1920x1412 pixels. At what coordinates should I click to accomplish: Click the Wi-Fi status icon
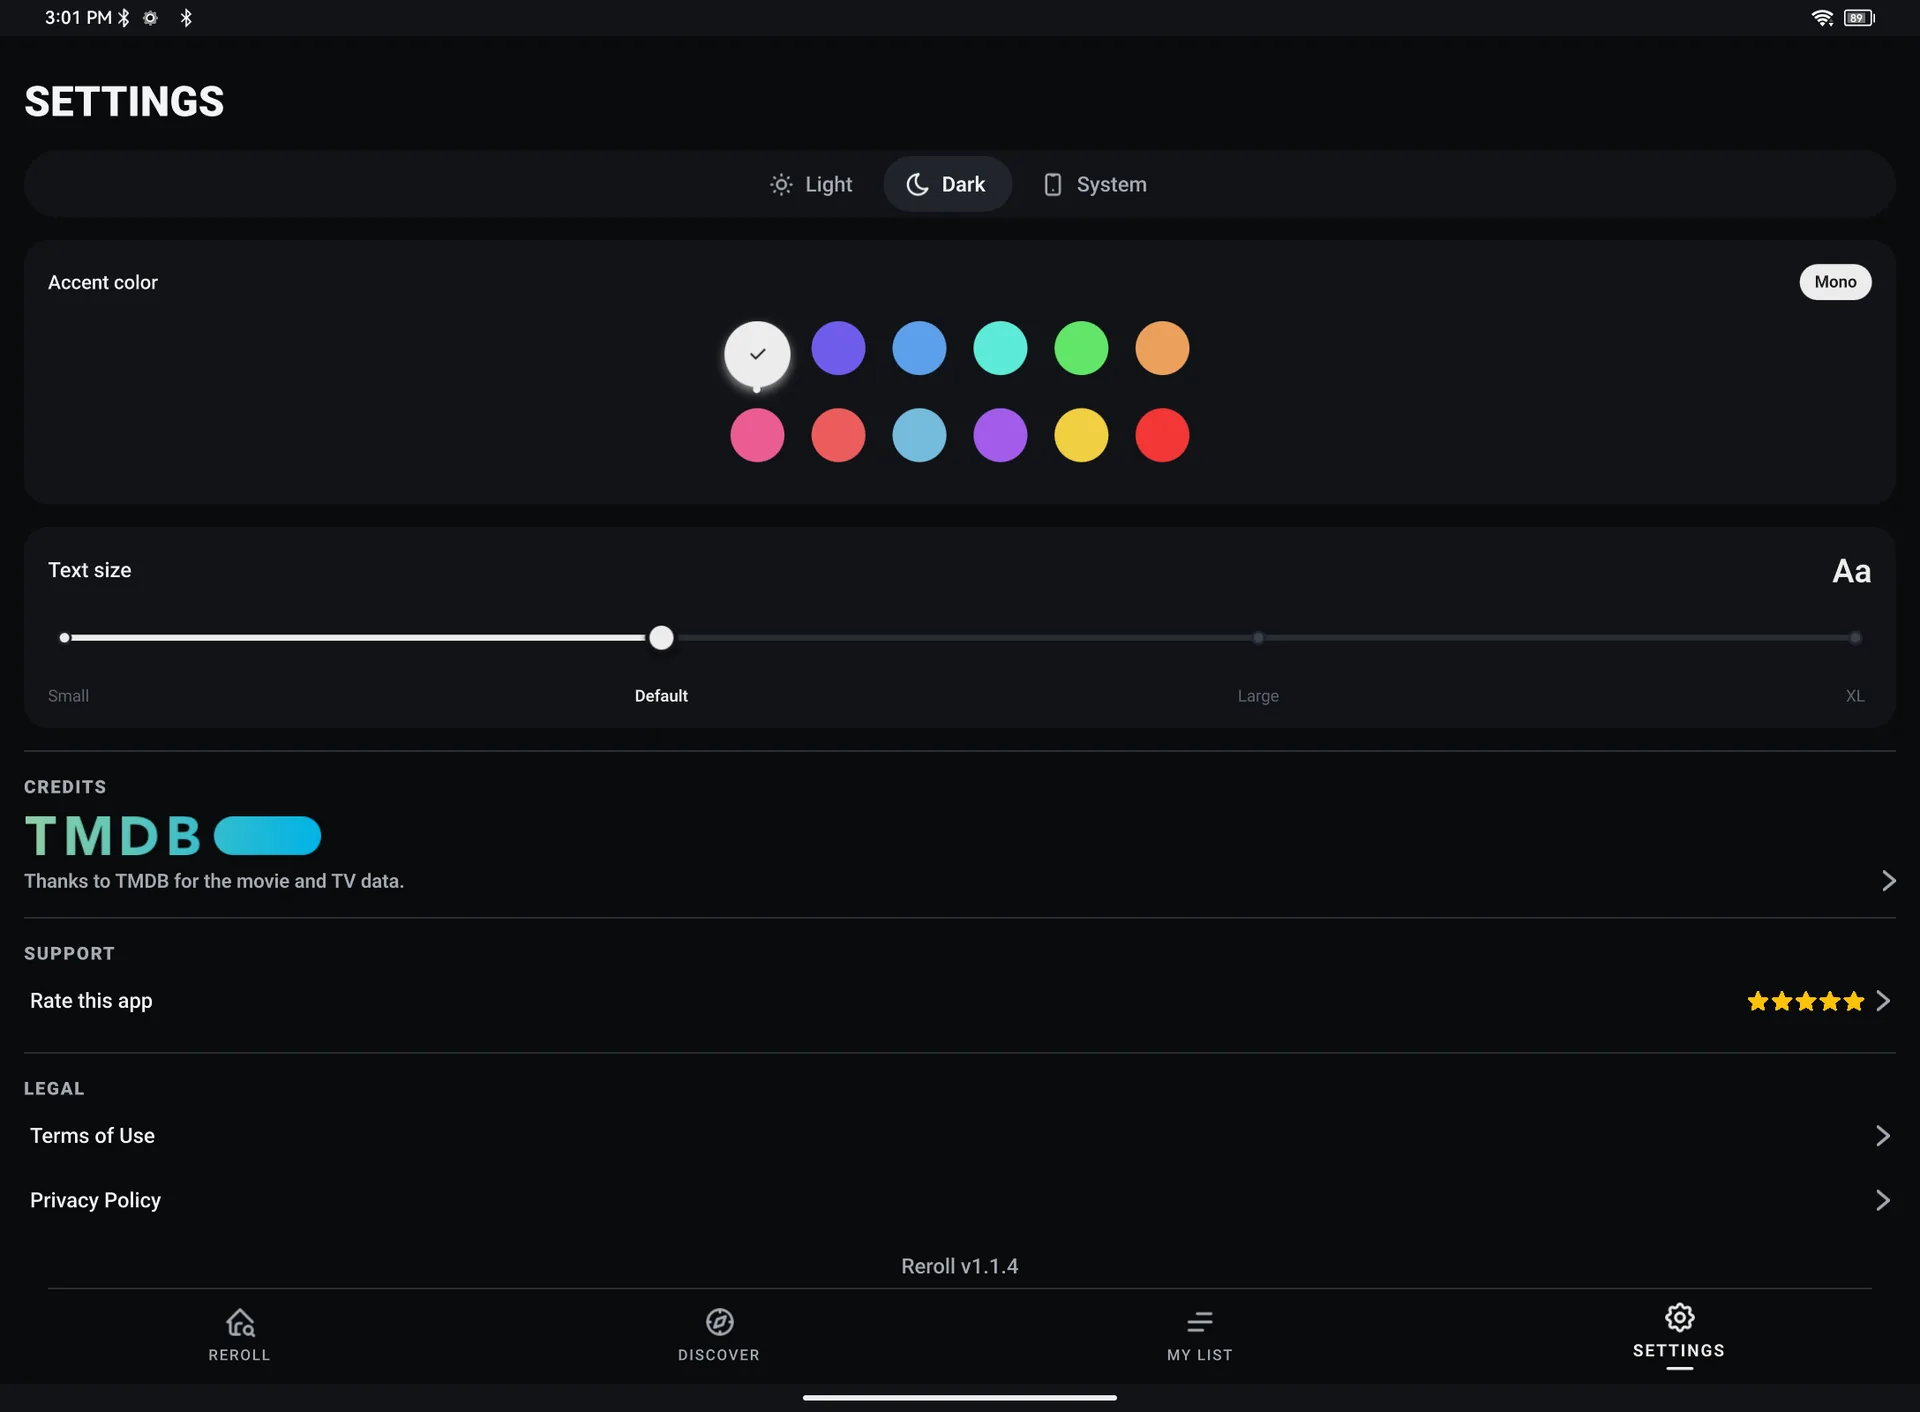[1822, 18]
